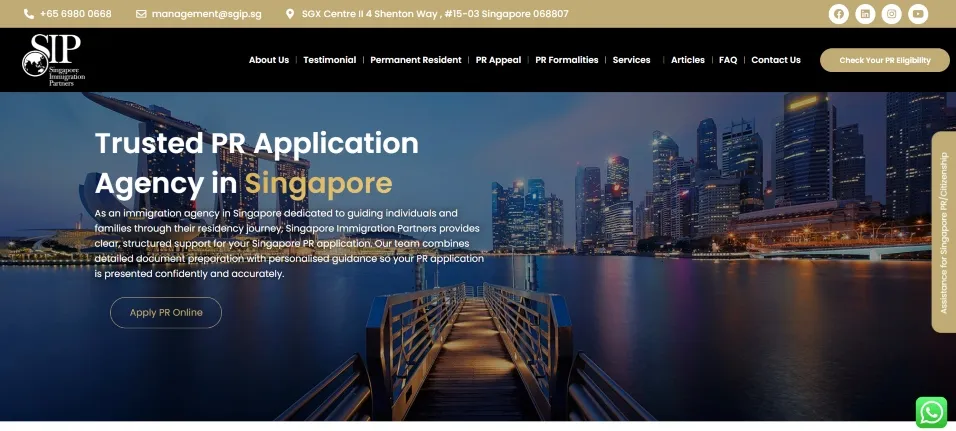956x431 pixels.
Task: Open the PR Formalities menu item
Action: point(567,60)
